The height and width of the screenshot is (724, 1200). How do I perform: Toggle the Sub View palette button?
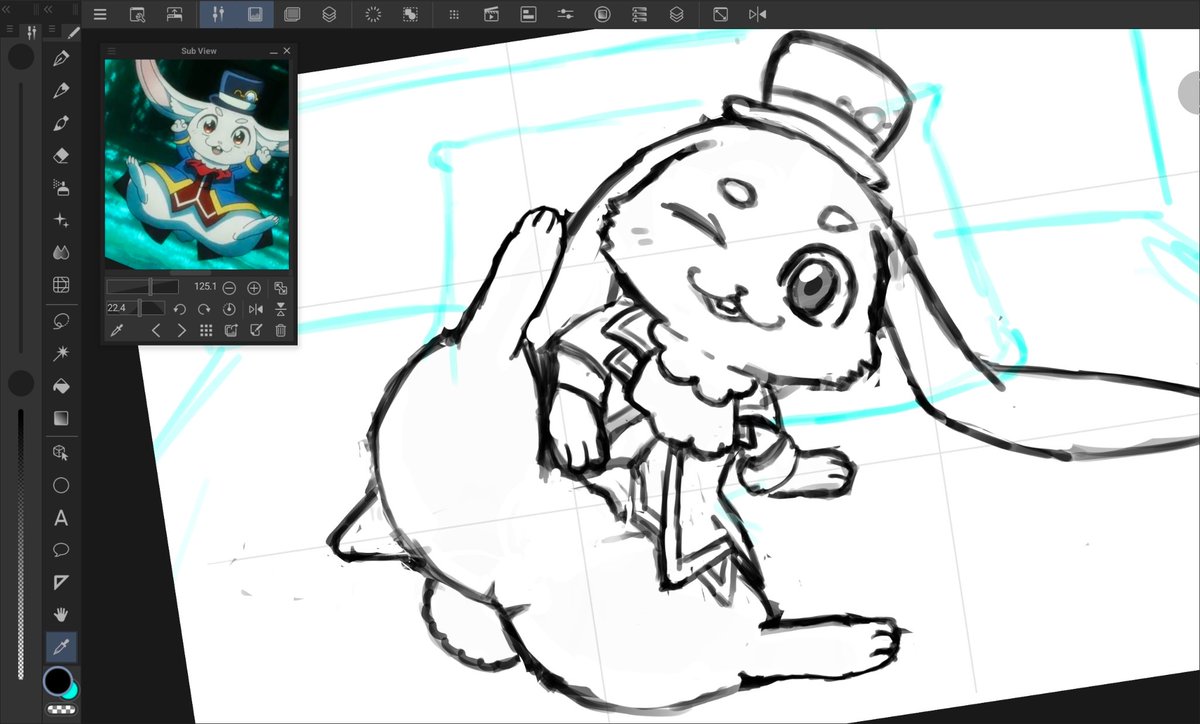(x=255, y=15)
